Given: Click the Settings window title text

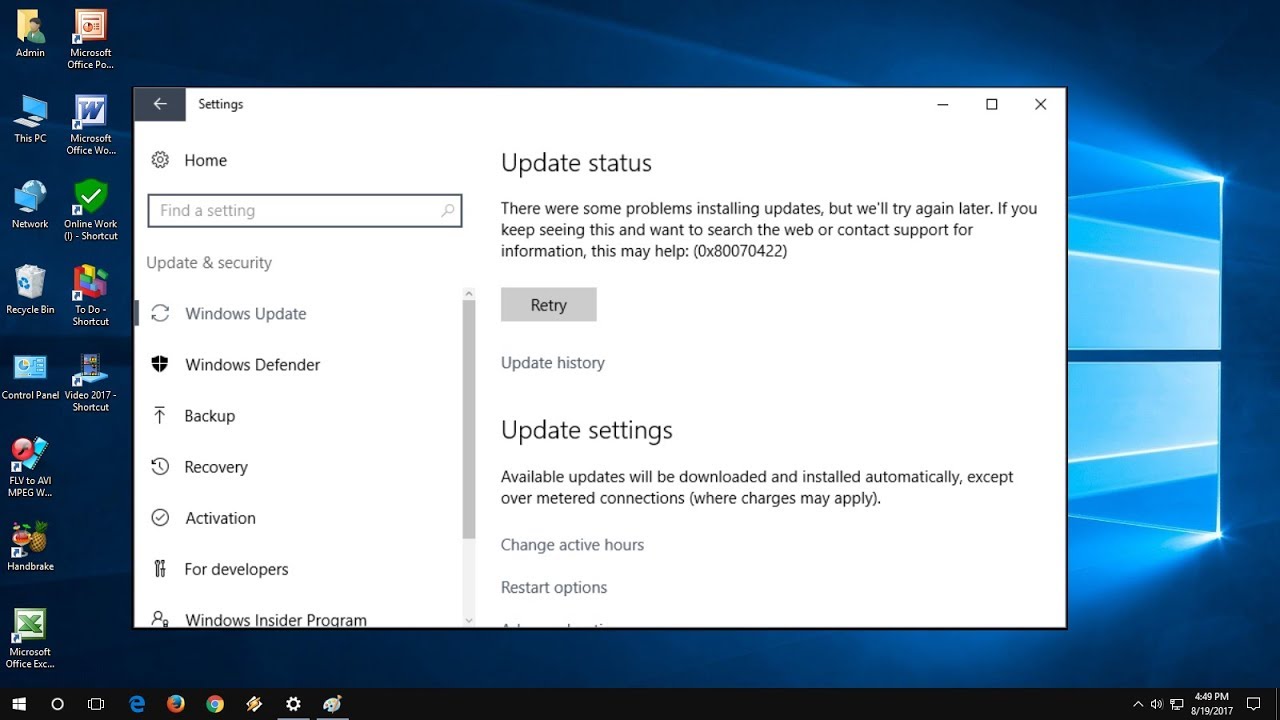Looking at the screenshot, I should pyautogui.click(x=221, y=104).
